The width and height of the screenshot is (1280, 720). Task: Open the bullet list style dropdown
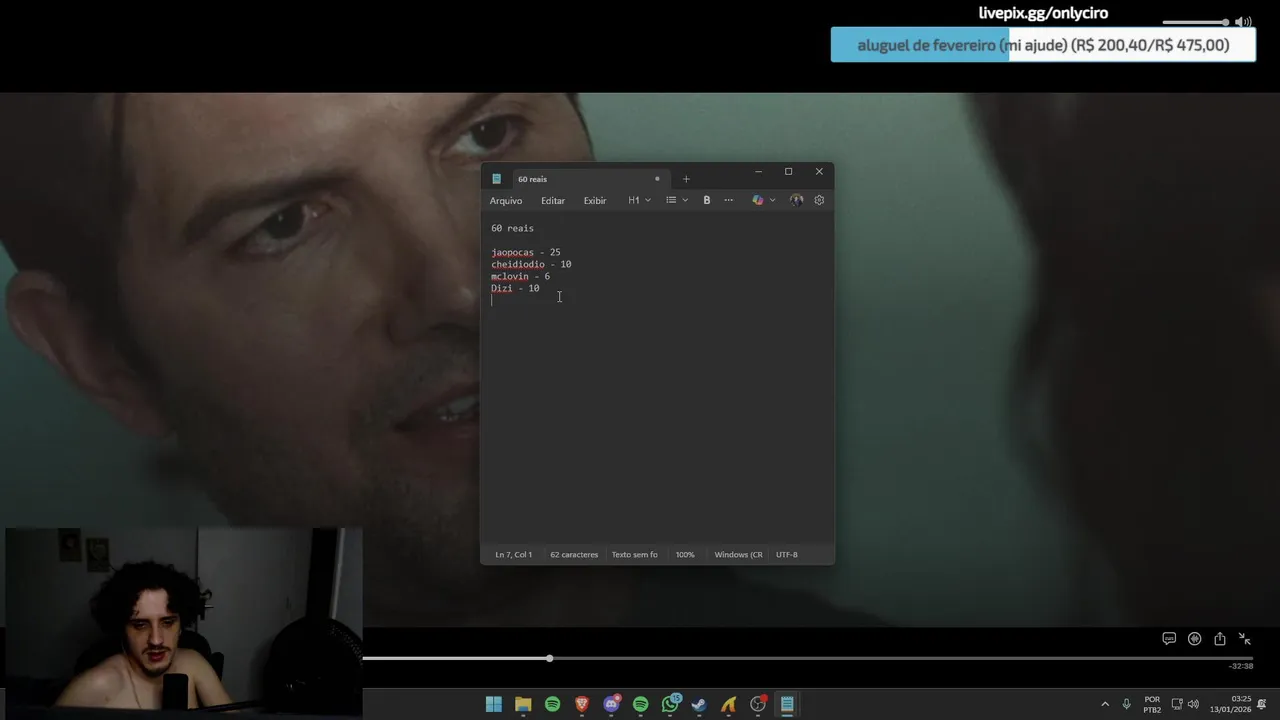(x=677, y=200)
